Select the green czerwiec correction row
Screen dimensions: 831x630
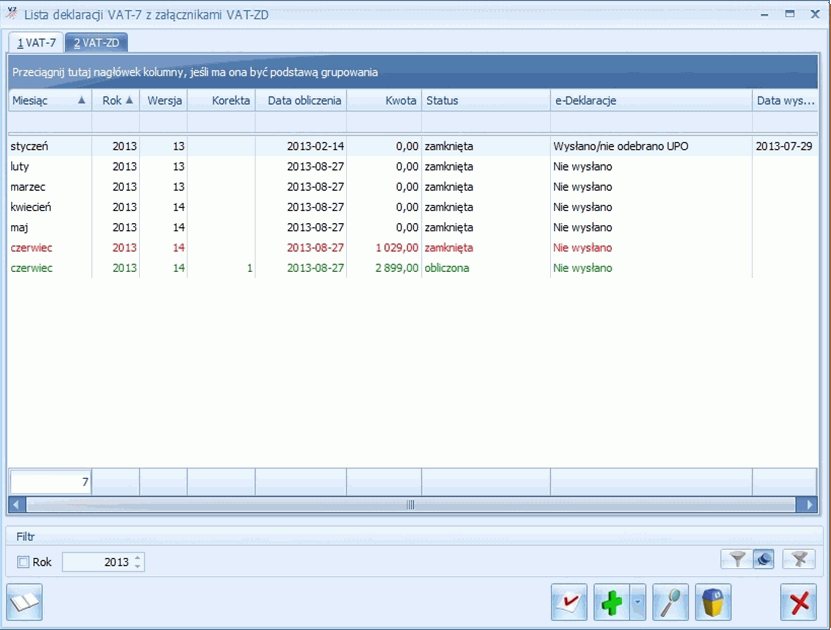413,268
